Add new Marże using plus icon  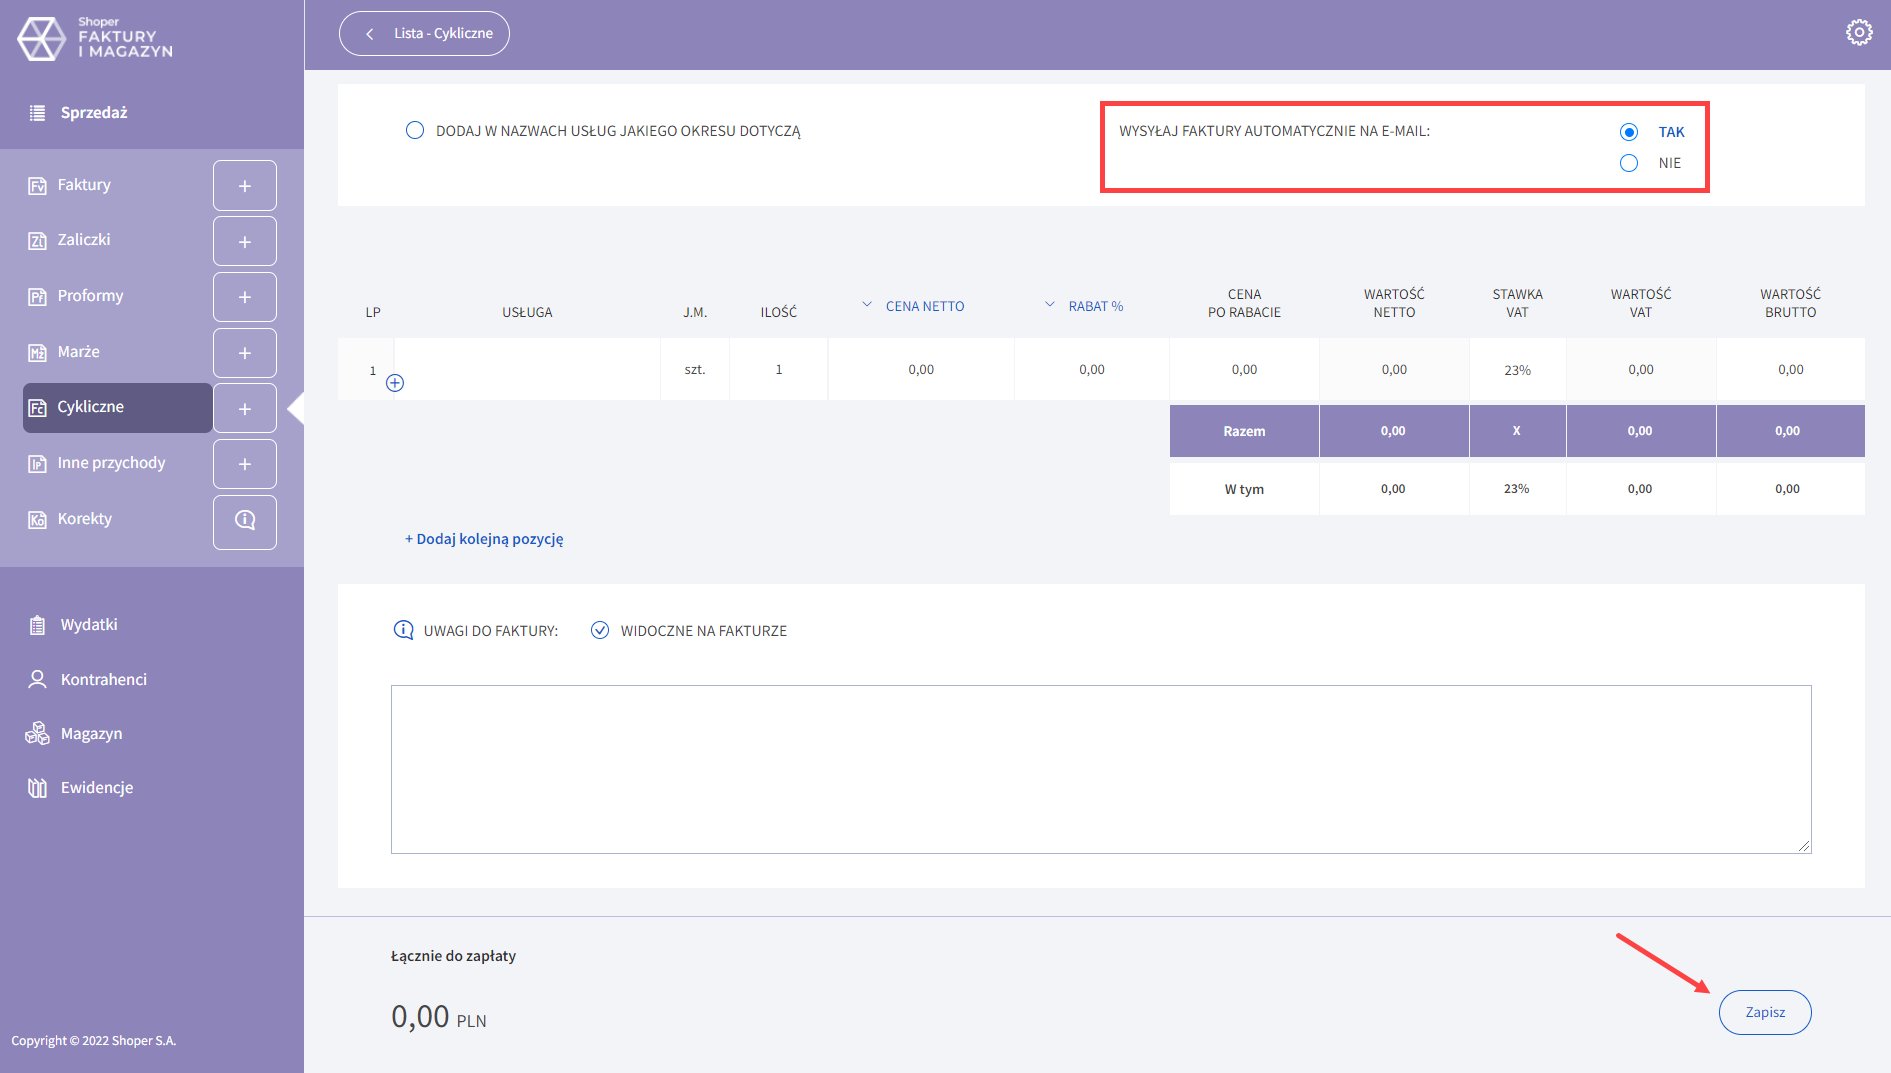[244, 353]
